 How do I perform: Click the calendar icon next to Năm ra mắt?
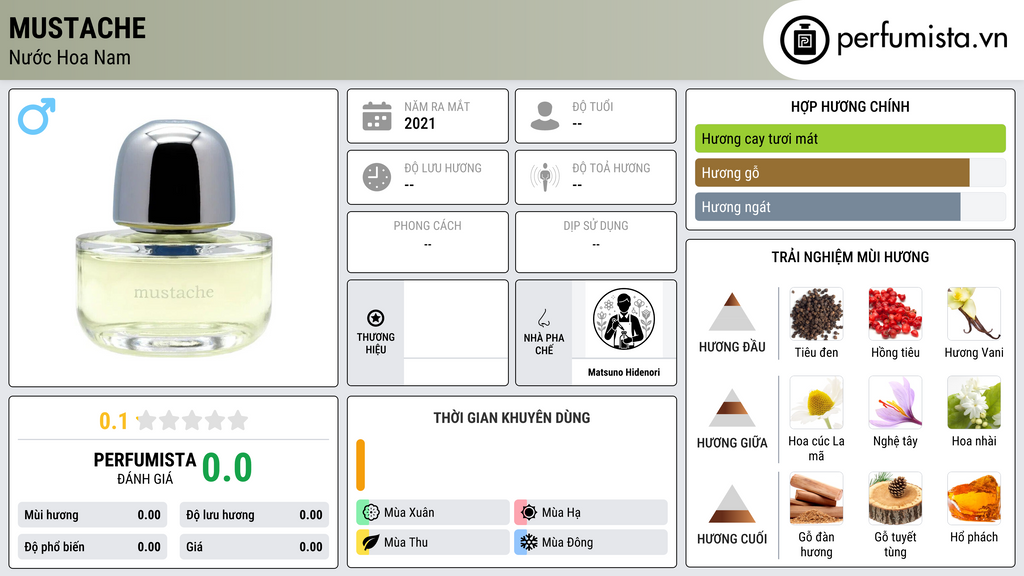377,116
